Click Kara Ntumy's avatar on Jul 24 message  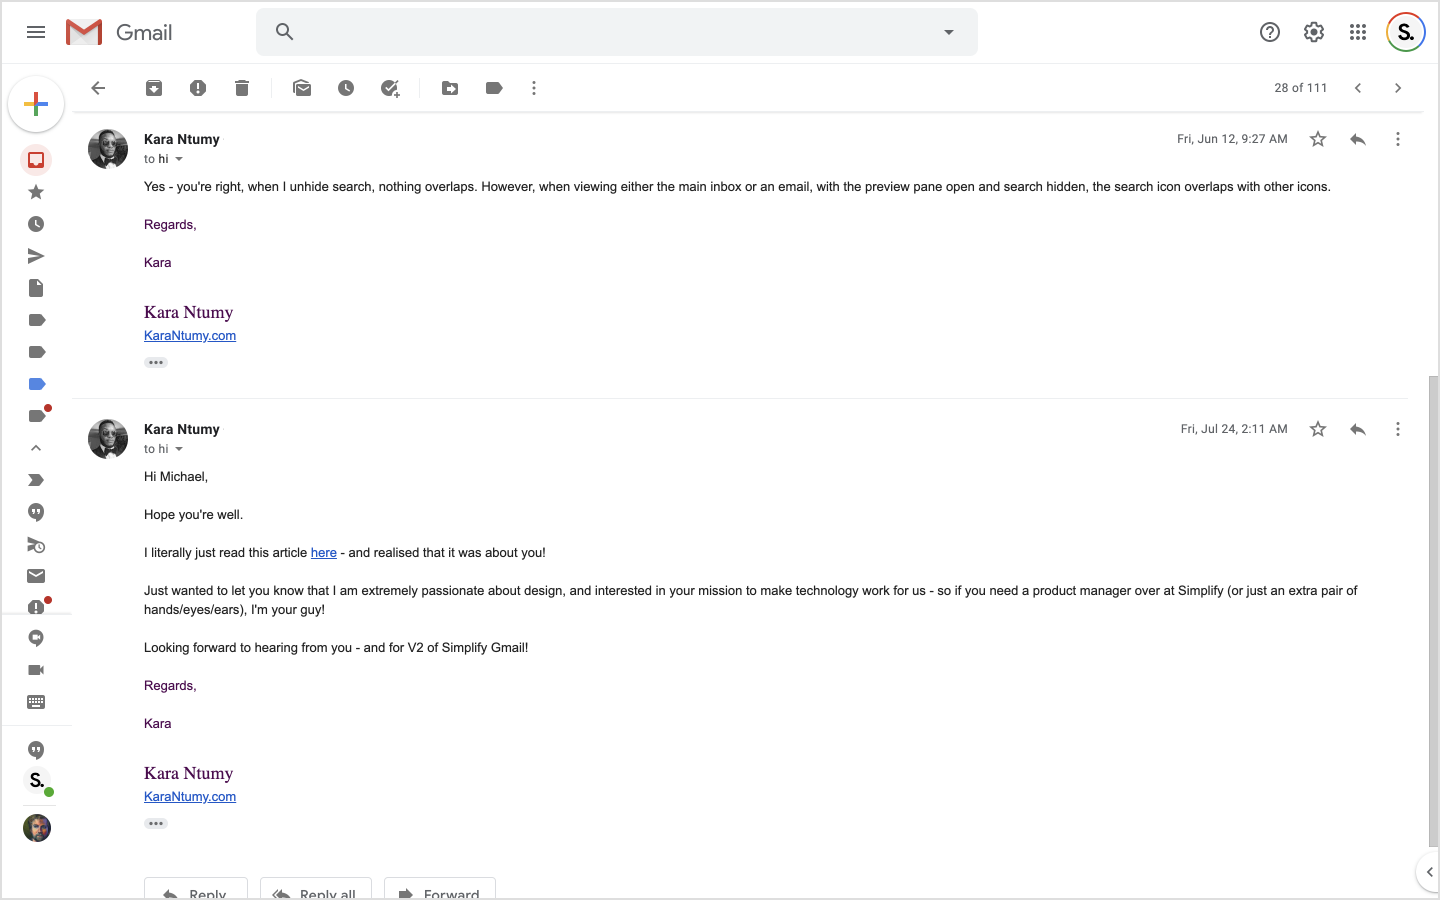[x=108, y=439]
